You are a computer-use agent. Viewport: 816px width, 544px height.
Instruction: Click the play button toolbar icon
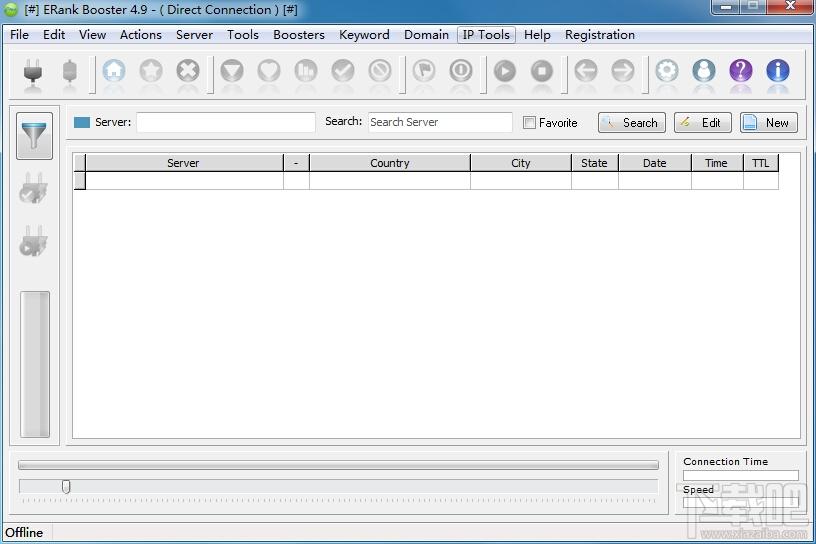pyautogui.click(x=505, y=70)
